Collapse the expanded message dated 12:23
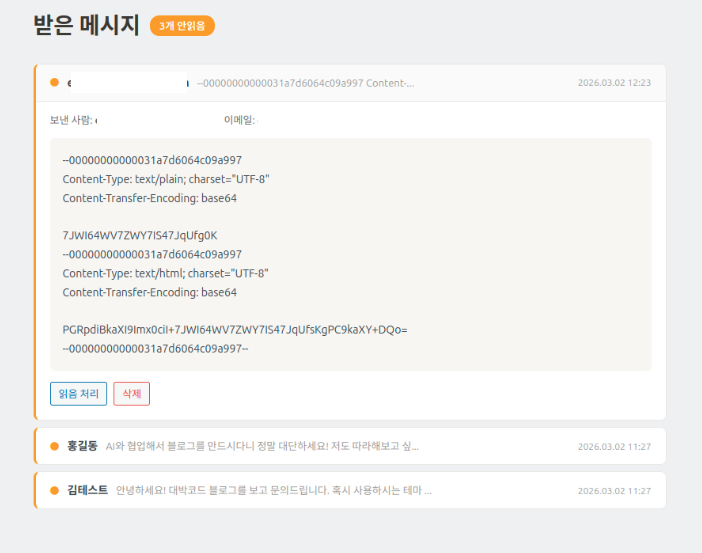 point(350,83)
